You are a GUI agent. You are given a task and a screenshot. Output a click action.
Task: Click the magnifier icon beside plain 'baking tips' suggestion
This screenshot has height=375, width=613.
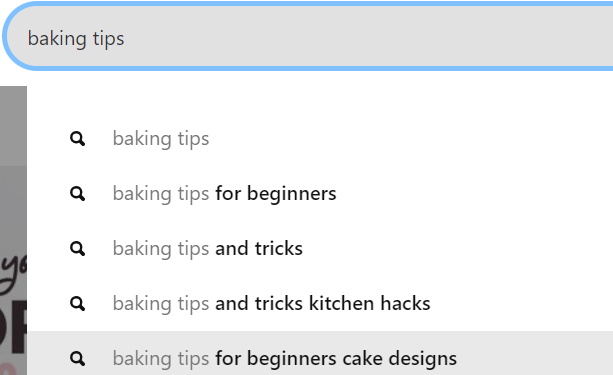coord(77,138)
